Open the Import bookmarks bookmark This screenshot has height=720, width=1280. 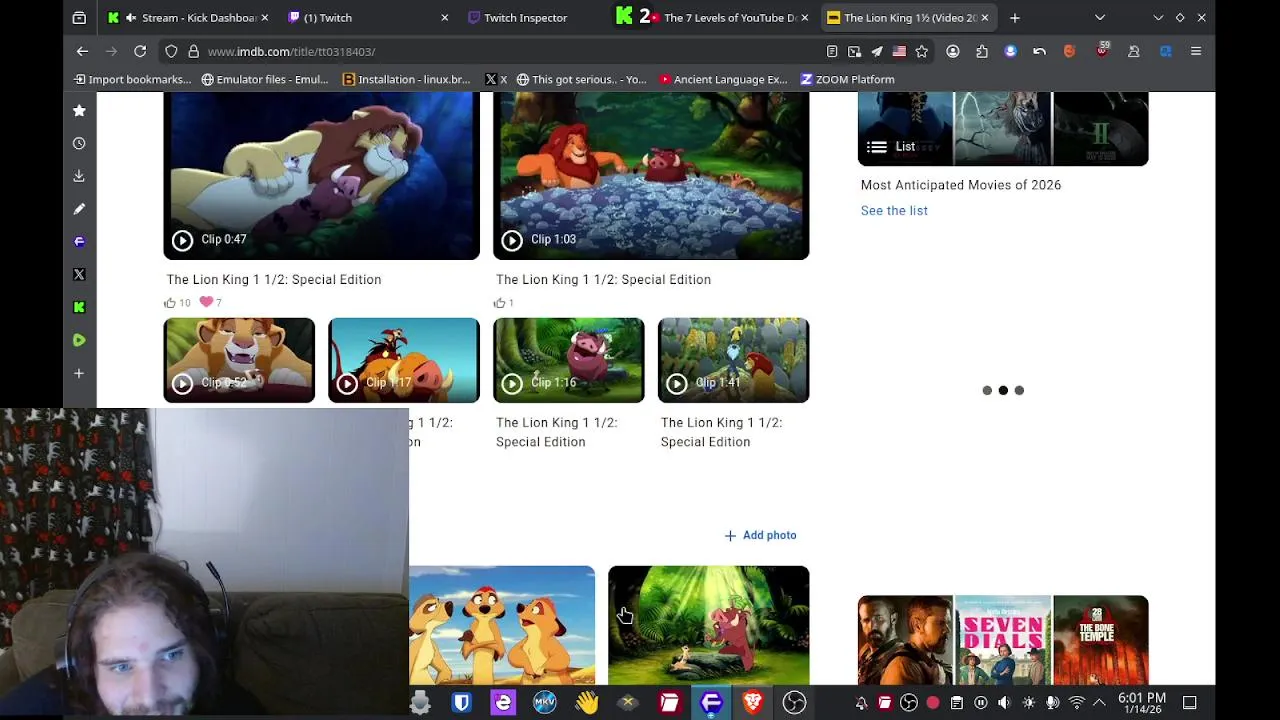(132, 79)
